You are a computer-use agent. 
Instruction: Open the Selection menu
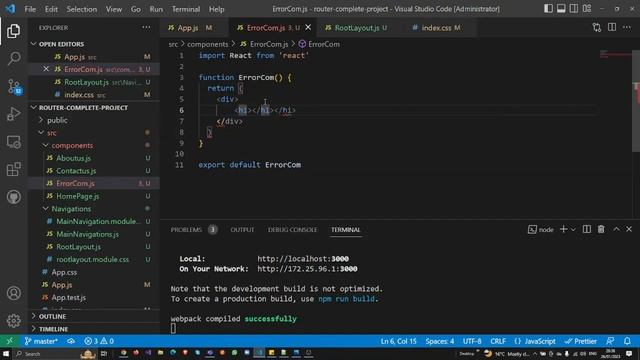click(82, 9)
